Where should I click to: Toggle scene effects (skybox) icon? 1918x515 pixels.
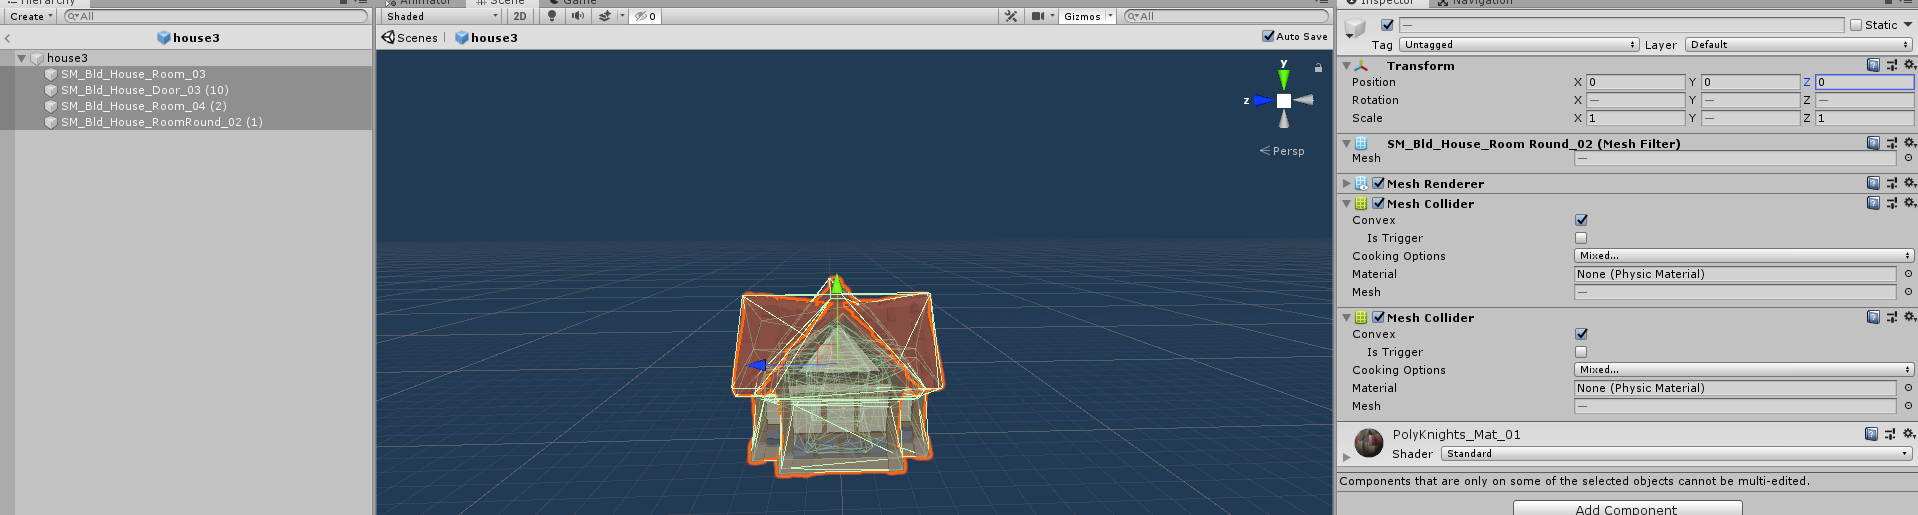605,16
